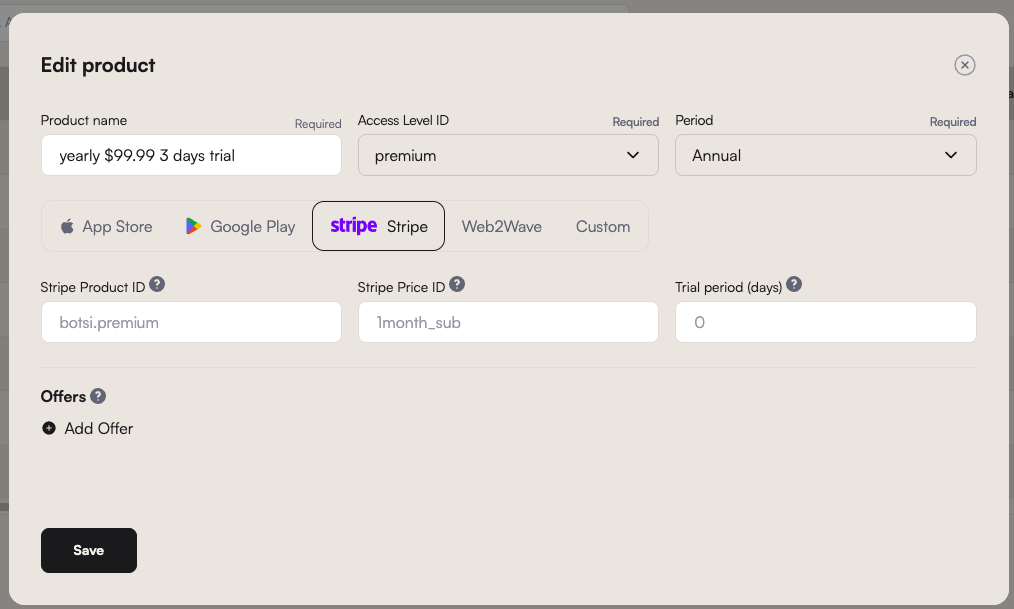Click into the Stripe Product ID field
This screenshot has height=609, width=1014.
point(191,322)
